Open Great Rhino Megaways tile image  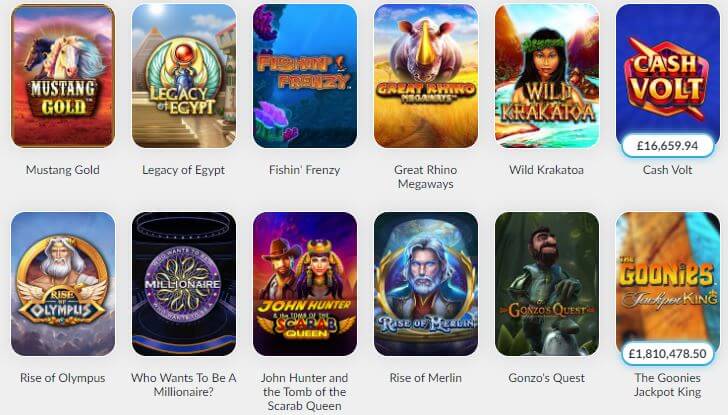[426, 76]
